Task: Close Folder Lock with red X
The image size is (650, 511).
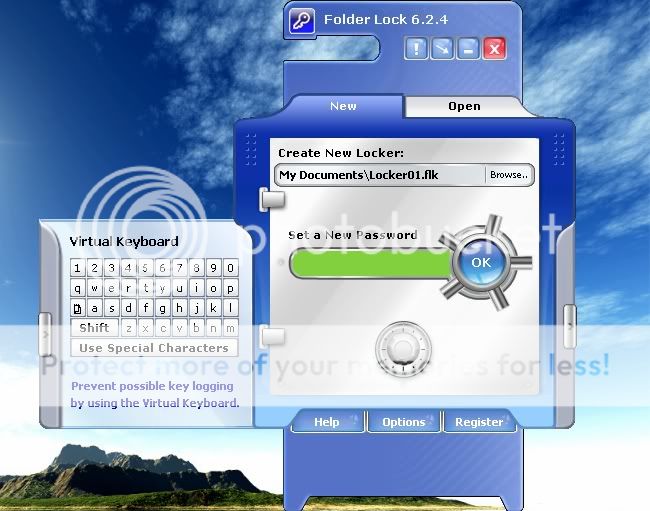Action: tap(494, 47)
